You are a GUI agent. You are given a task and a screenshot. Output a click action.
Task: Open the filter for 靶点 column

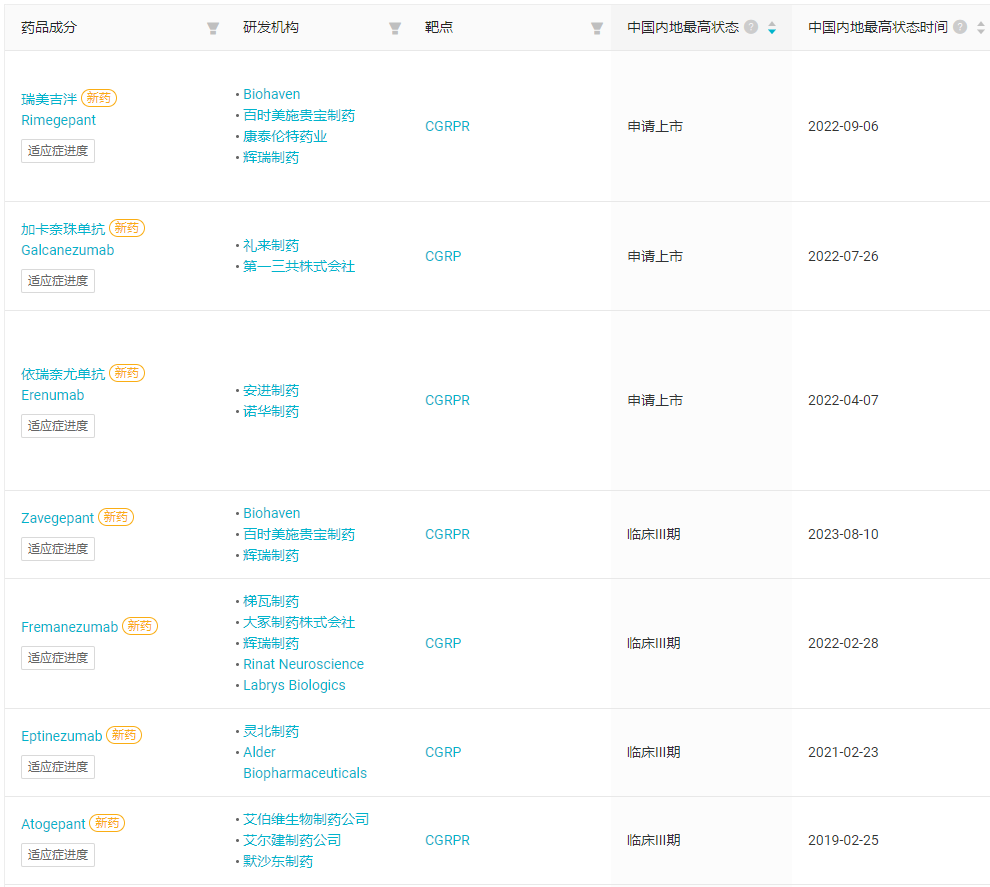(597, 28)
